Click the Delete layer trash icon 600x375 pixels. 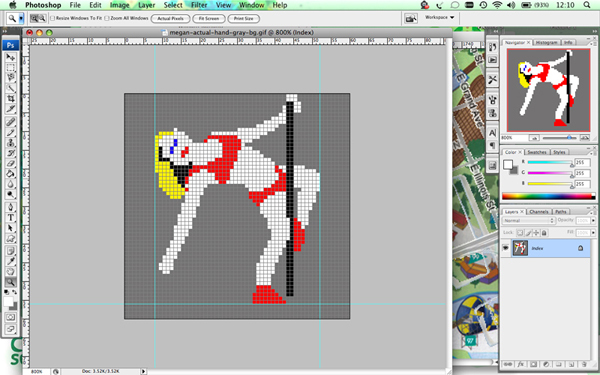[x=584, y=365]
